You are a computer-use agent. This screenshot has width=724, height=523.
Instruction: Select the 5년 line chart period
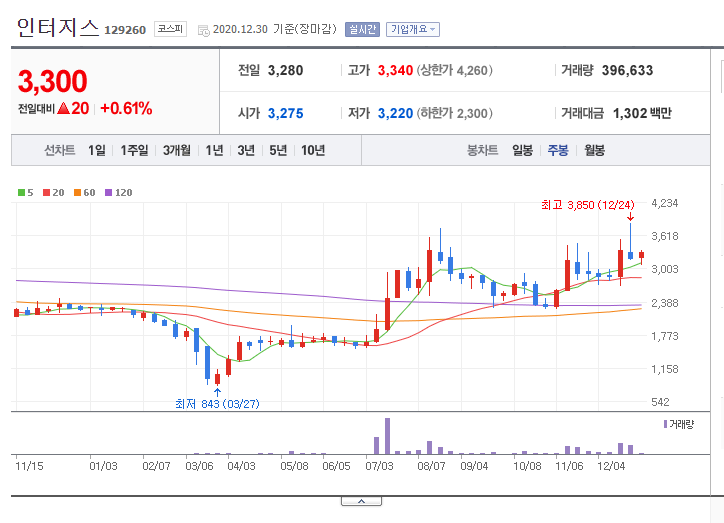(x=278, y=150)
